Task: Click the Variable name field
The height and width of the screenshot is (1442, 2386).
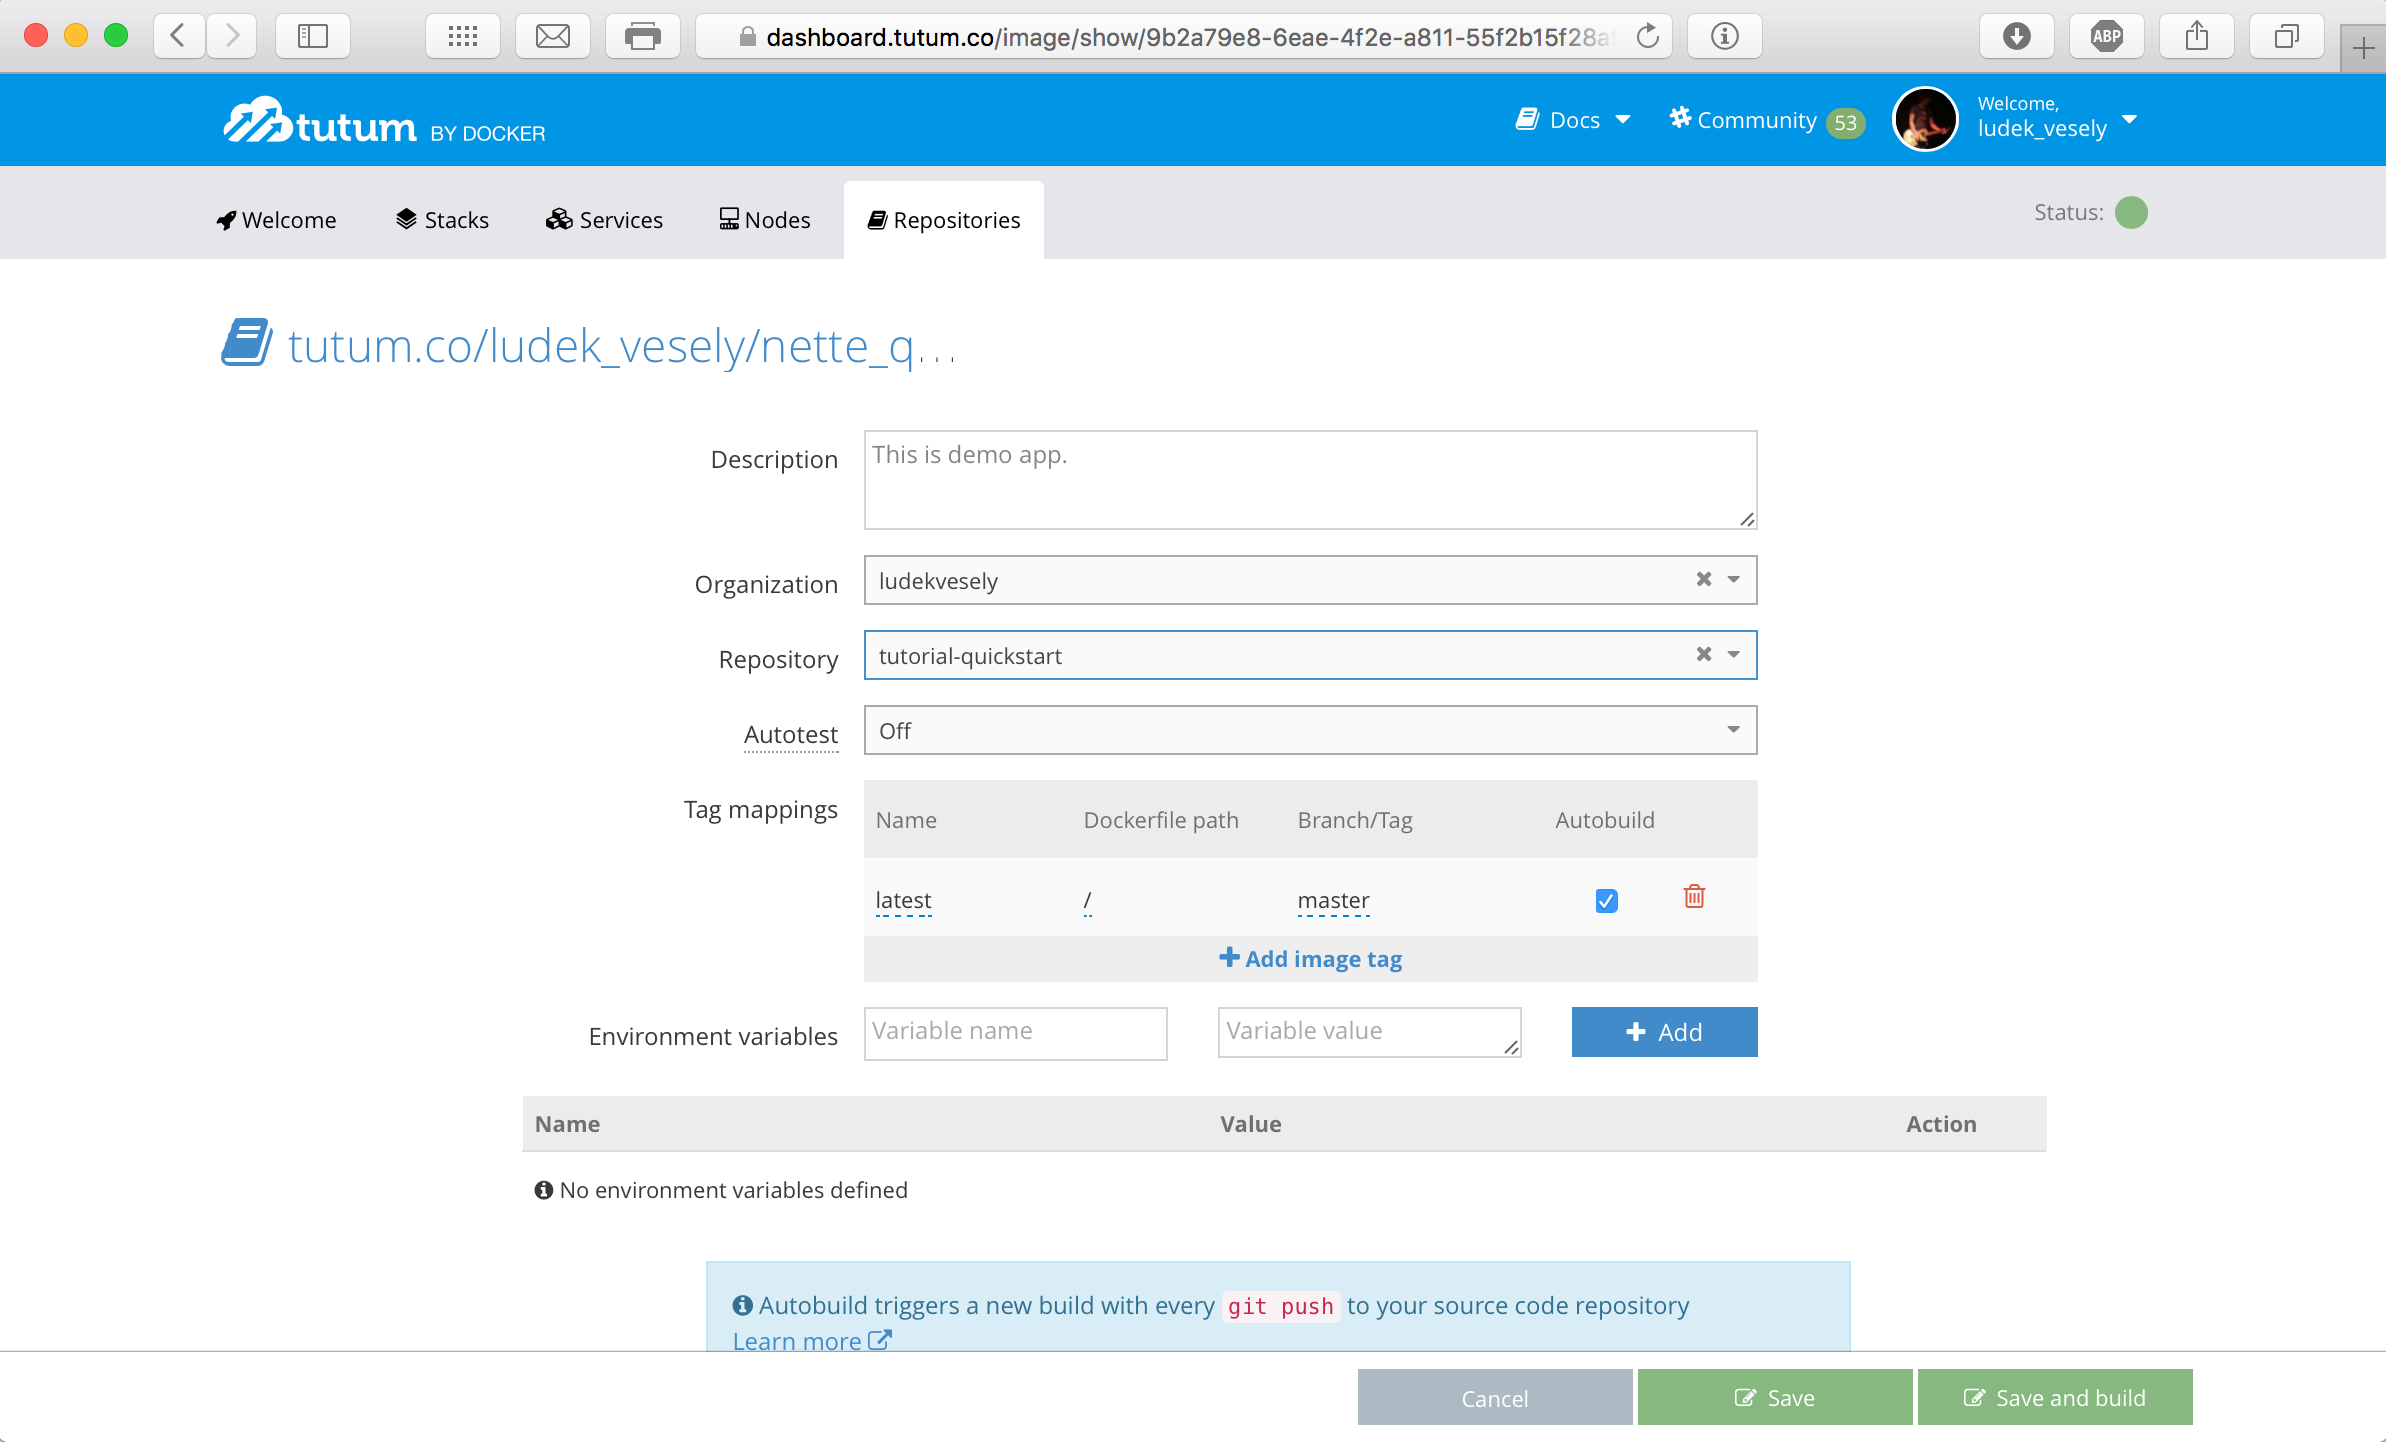Action: click(1015, 1033)
